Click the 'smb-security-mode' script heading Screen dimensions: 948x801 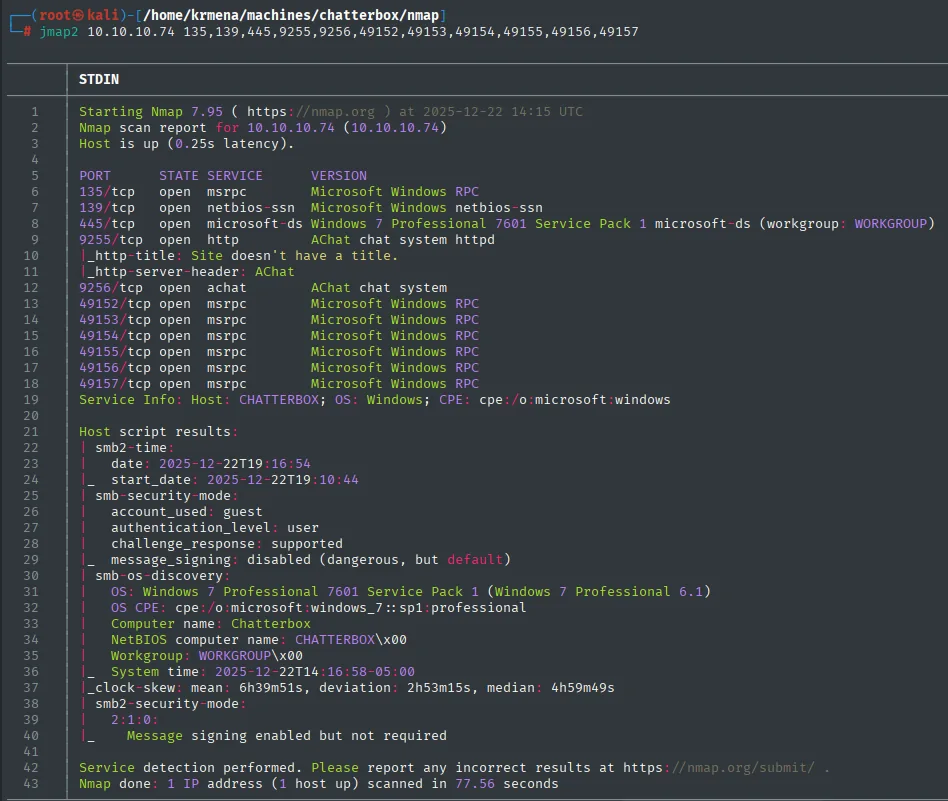pyautogui.click(x=166, y=496)
